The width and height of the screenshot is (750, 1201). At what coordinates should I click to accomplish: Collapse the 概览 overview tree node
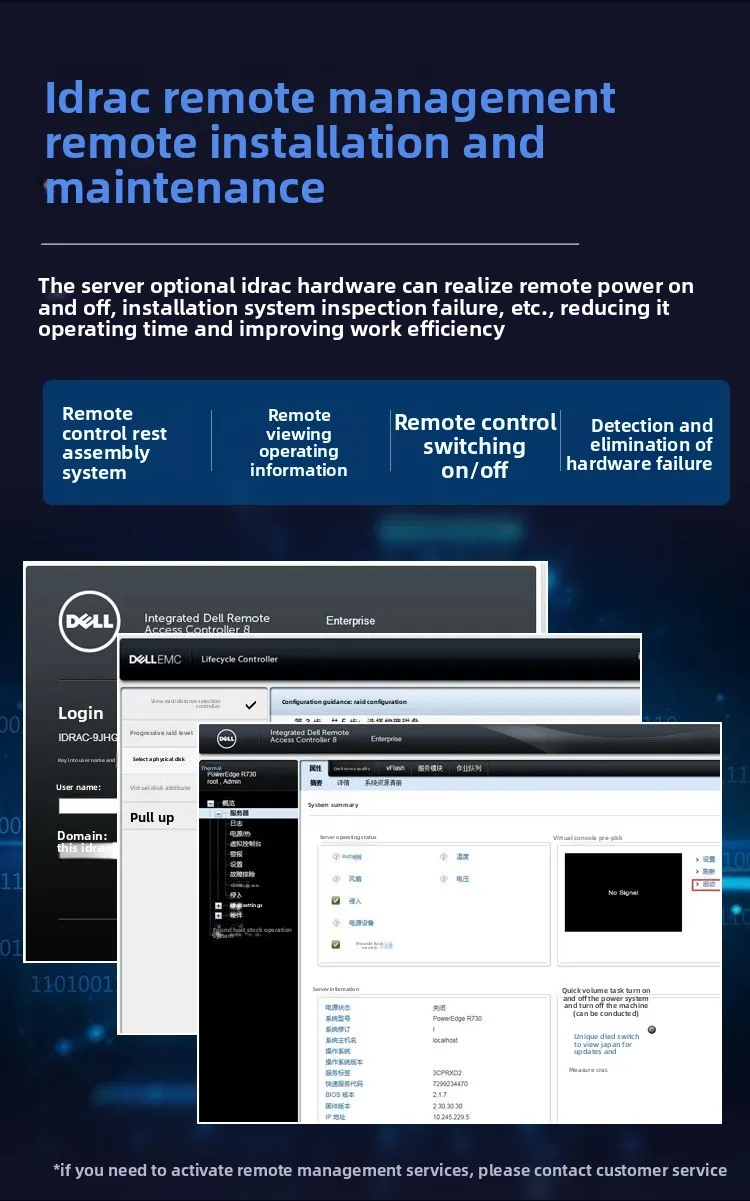coord(211,804)
